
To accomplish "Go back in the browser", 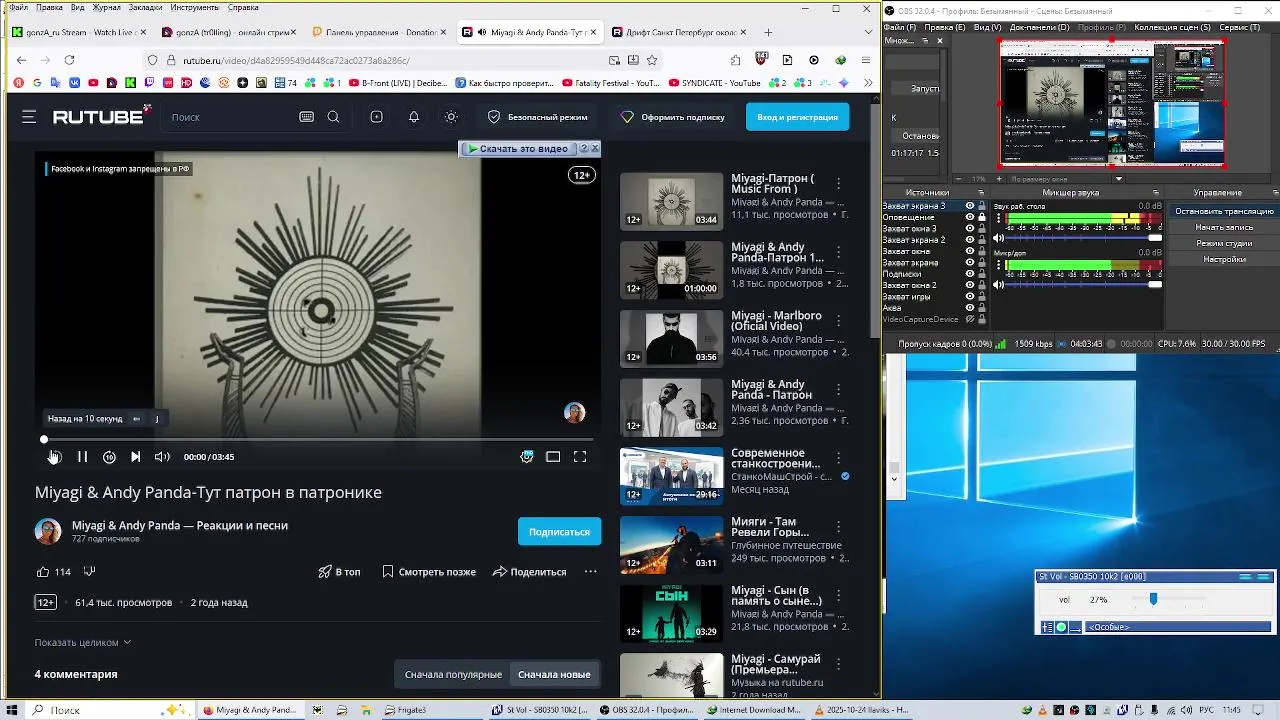I will 21,60.
